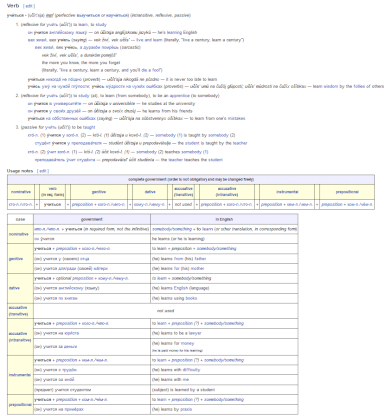Viewport: 391px width, 420px height.
Task: Open 'teacher' link in 'taught by the teacher'
Action: [x=240, y=143]
